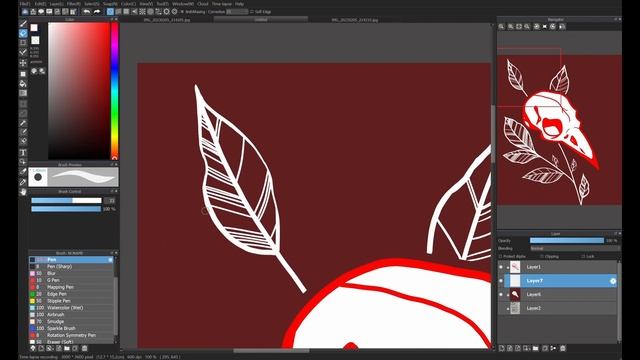Screen dimensions: 640x360
Task: Merge layer down icon in Layer panel
Action: pos(553,348)
